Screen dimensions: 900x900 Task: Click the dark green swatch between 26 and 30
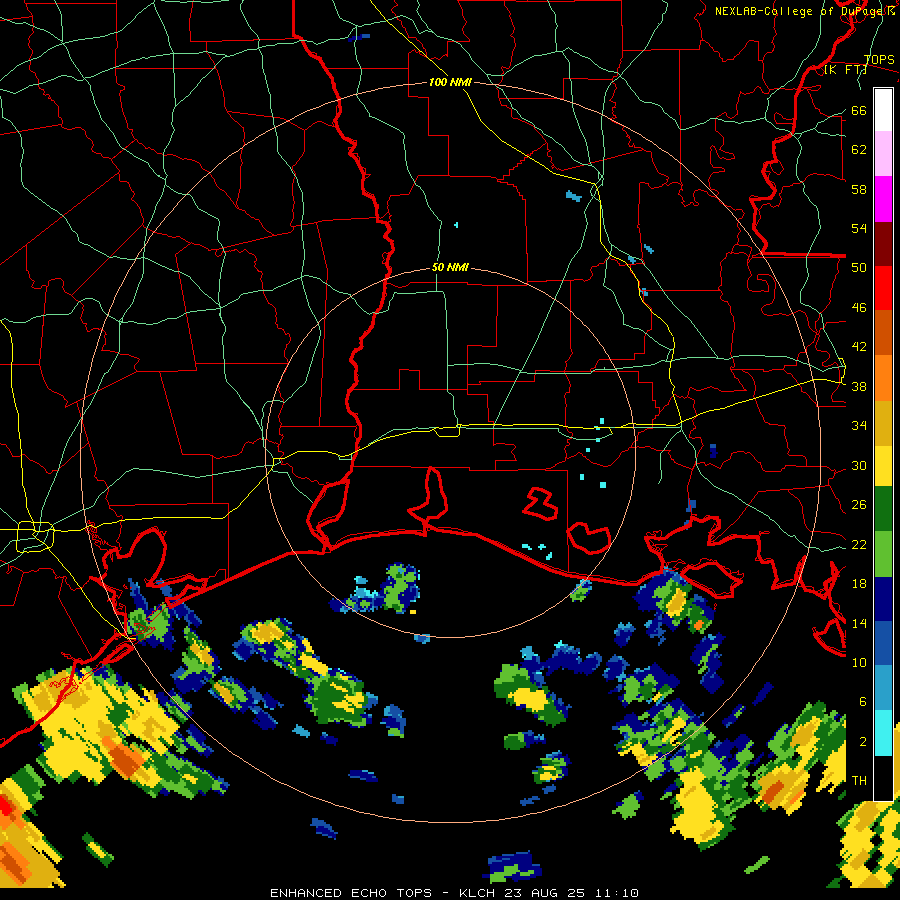[x=883, y=509]
